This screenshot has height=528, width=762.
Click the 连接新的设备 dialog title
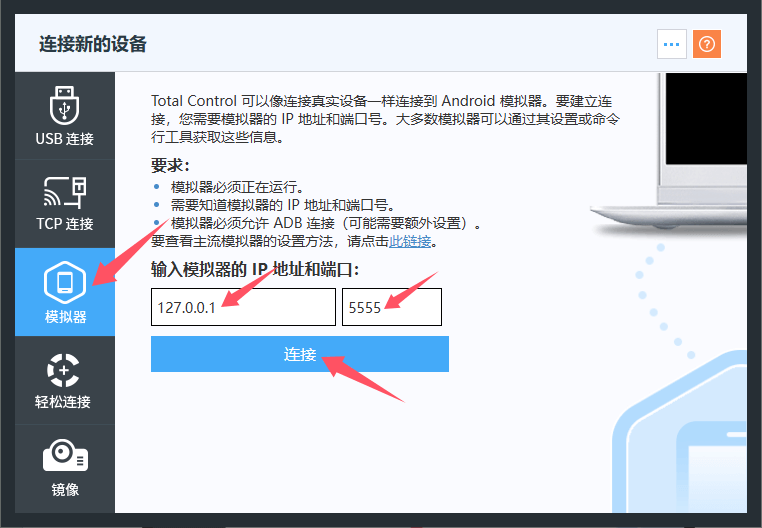[93, 44]
